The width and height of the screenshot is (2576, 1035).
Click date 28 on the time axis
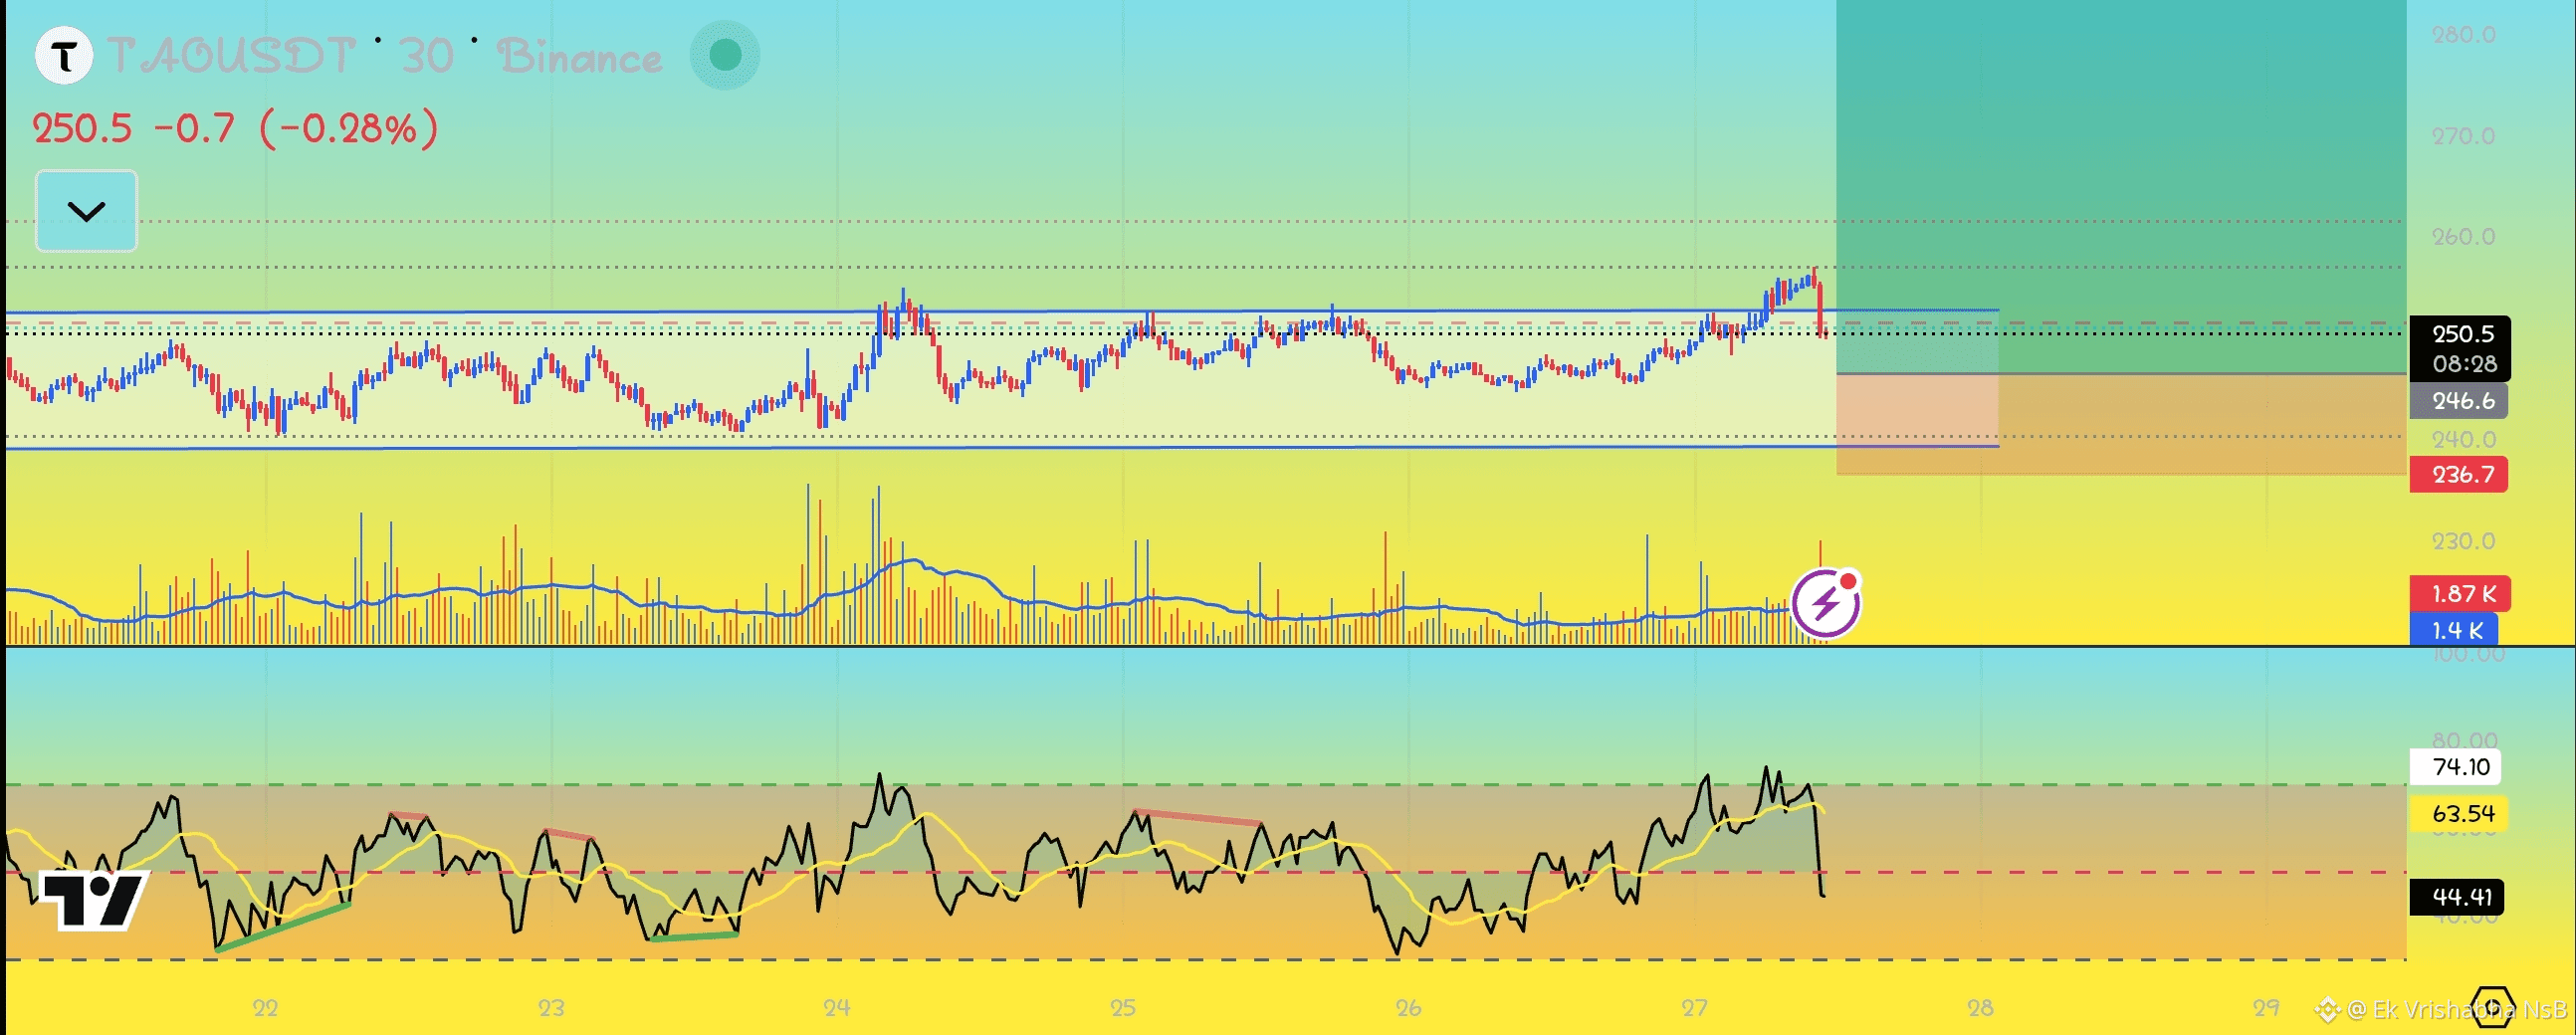tap(1980, 1008)
